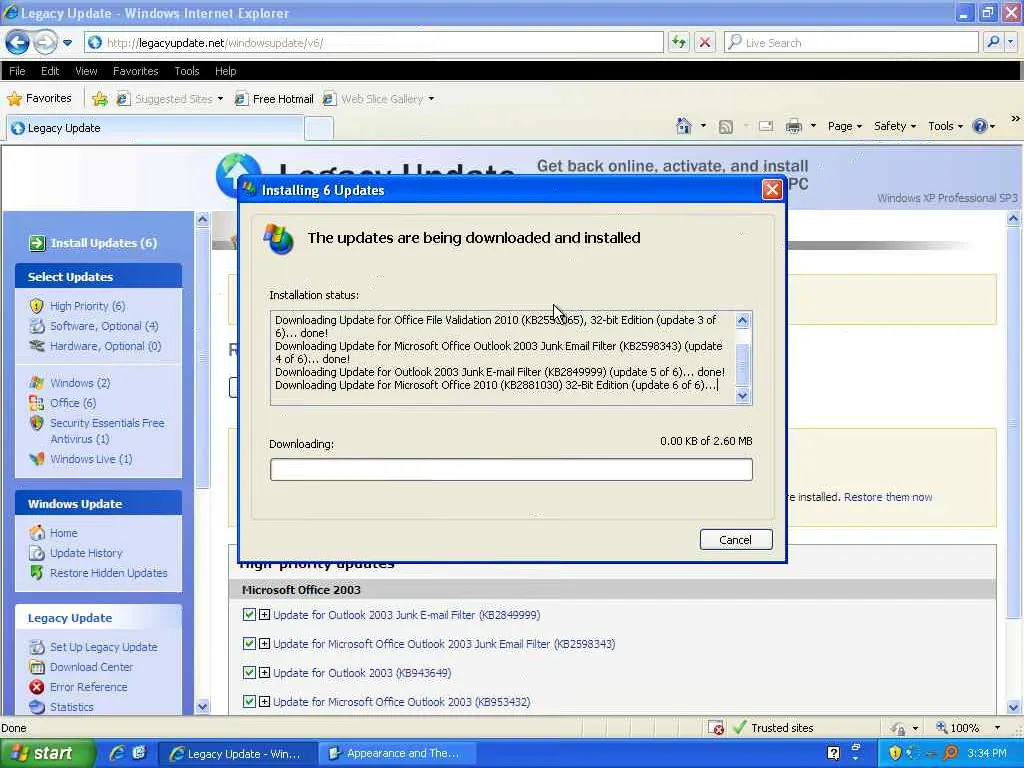
Task: Open the Edit menu
Action: pyautogui.click(x=50, y=71)
